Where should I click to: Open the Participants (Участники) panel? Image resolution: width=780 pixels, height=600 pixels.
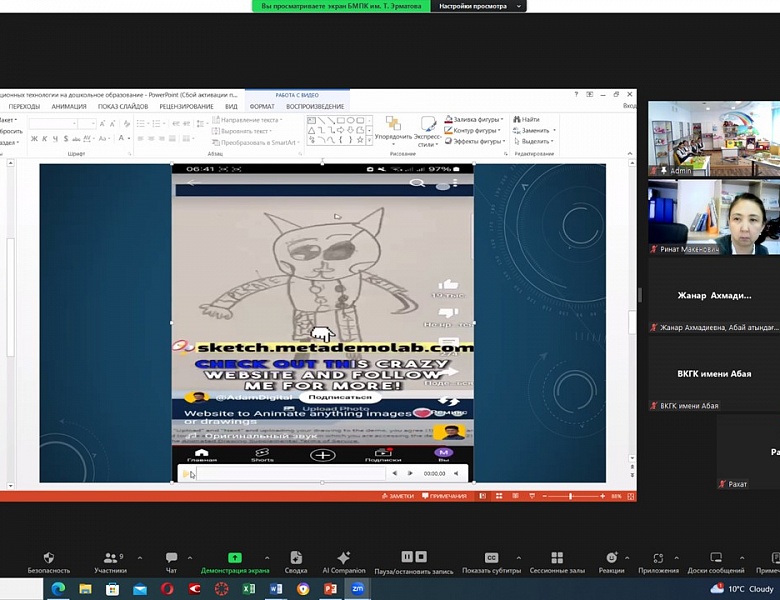coord(110,558)
